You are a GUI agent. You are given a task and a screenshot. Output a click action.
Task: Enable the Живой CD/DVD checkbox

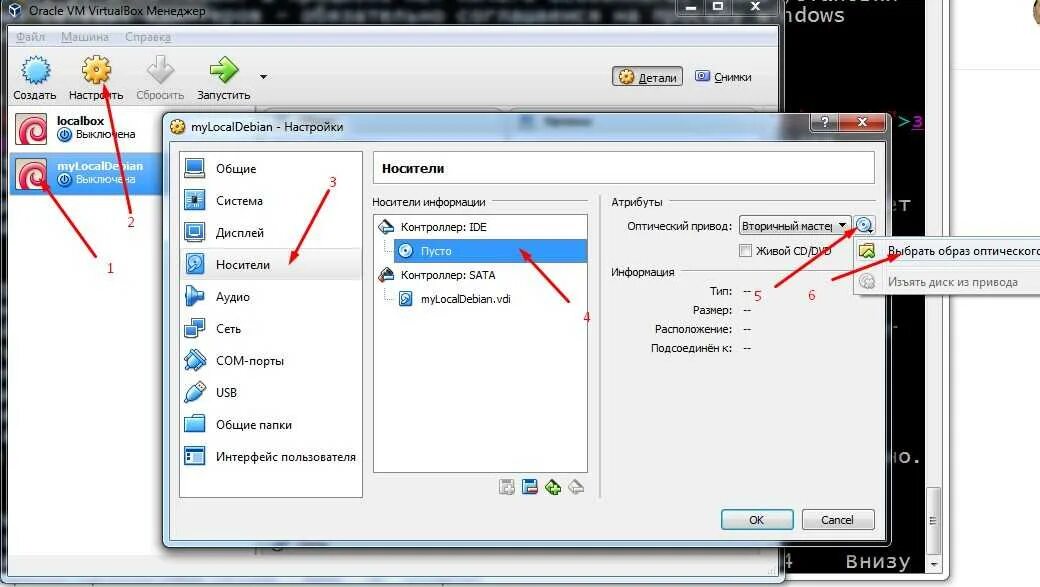tap(746, 251)
